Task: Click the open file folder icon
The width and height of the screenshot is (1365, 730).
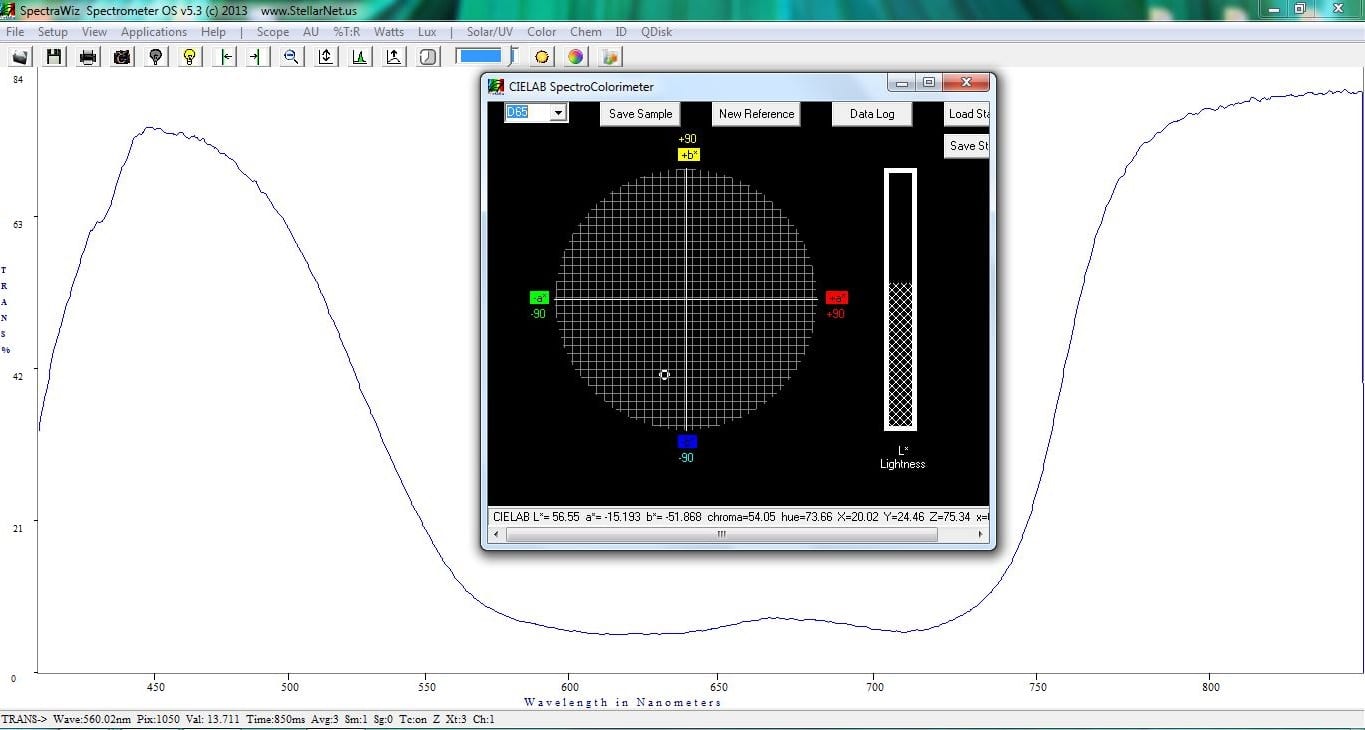Action: (20, 57)
